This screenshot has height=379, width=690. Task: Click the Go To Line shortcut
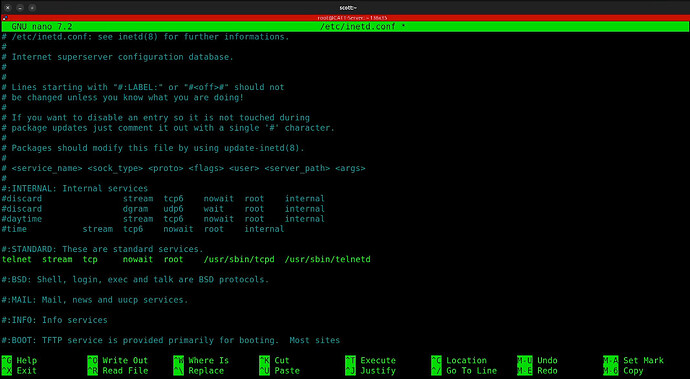tap(464, 371)
